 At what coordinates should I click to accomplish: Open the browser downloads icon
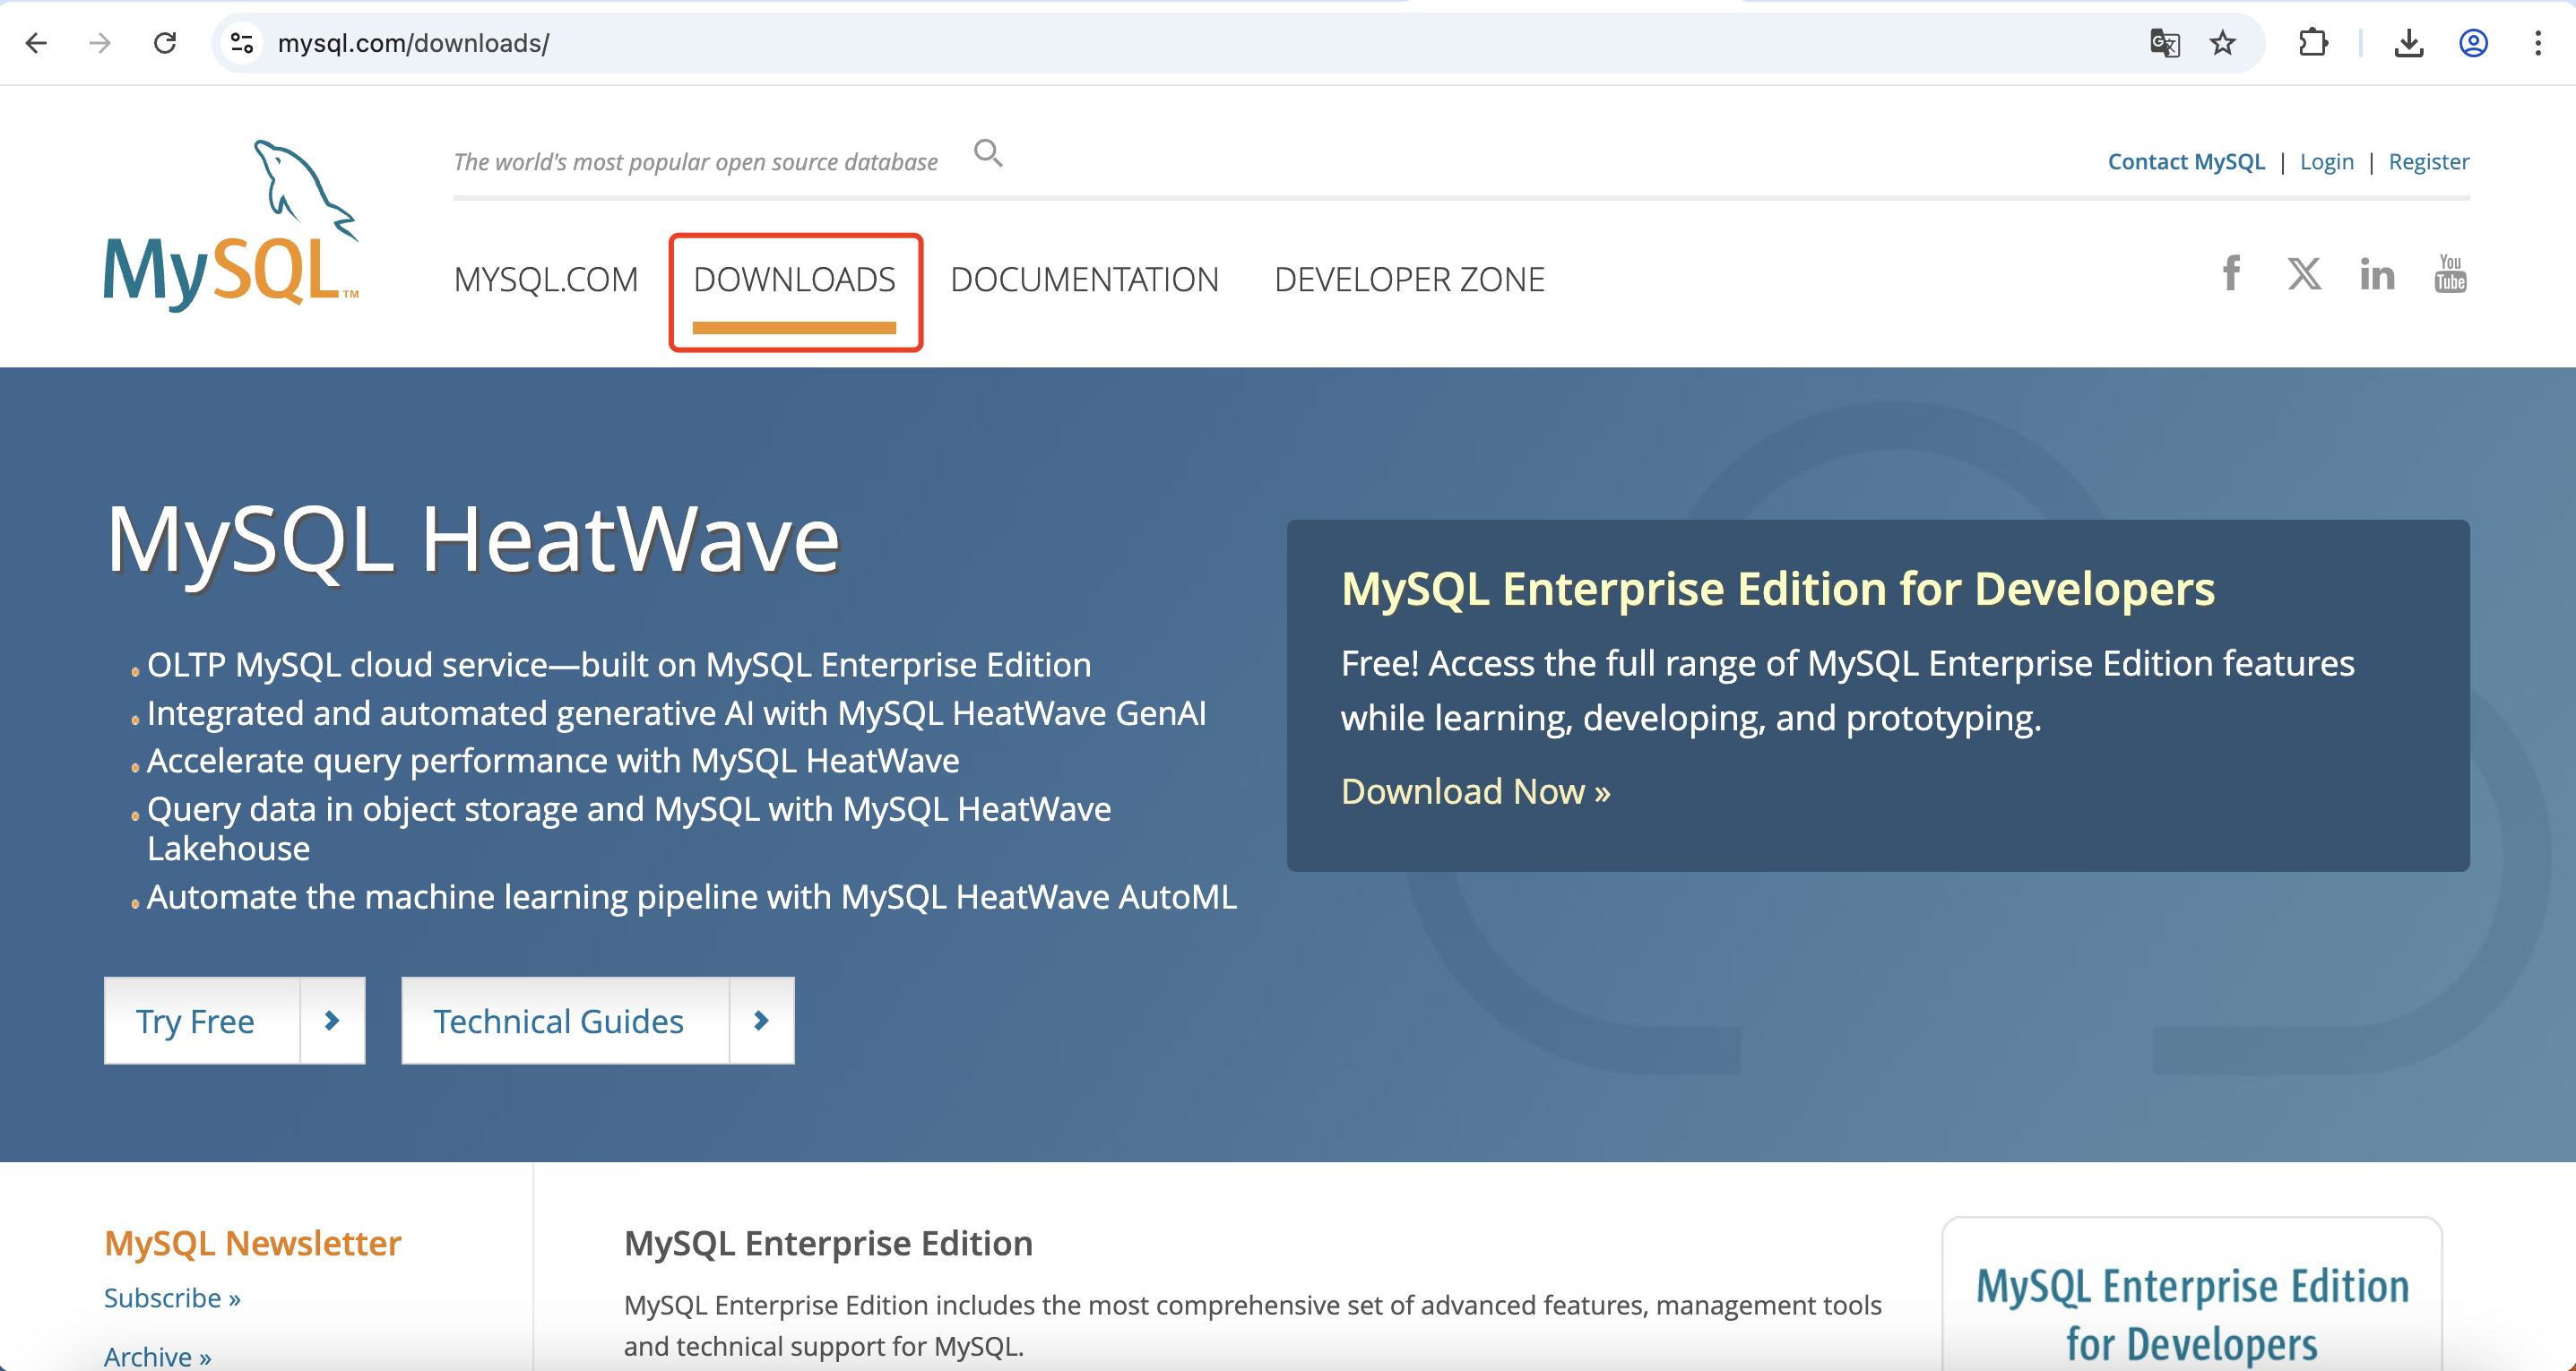pos(2409,43)
